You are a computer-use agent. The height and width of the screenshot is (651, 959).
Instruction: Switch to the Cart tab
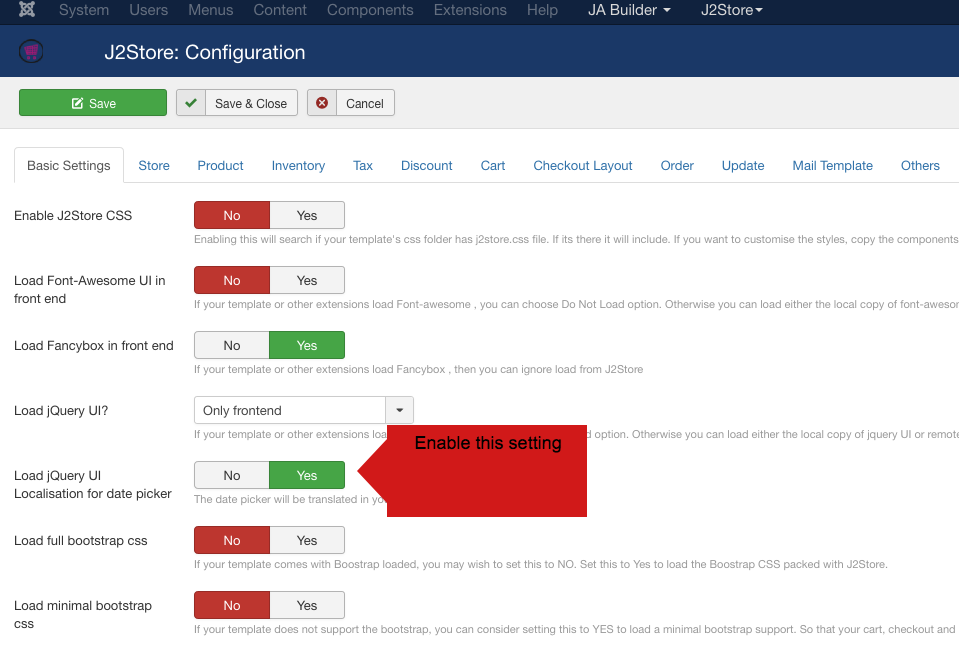pos(493,165)
